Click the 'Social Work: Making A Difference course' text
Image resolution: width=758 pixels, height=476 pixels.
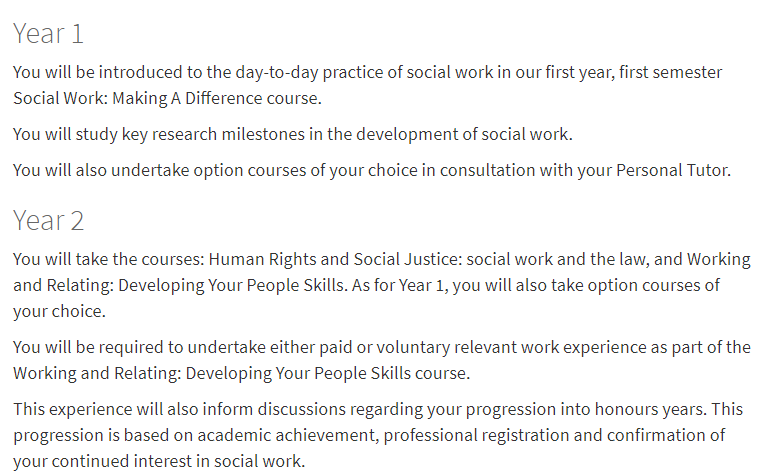point(166,98)
